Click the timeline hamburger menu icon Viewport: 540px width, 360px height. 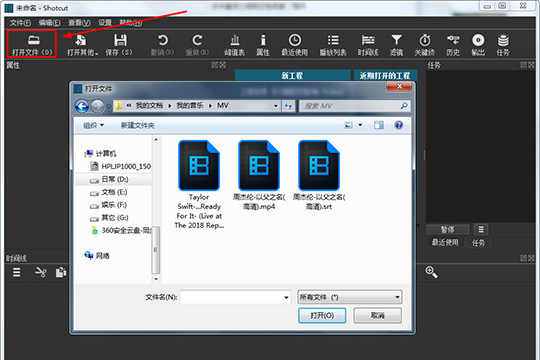17,272
